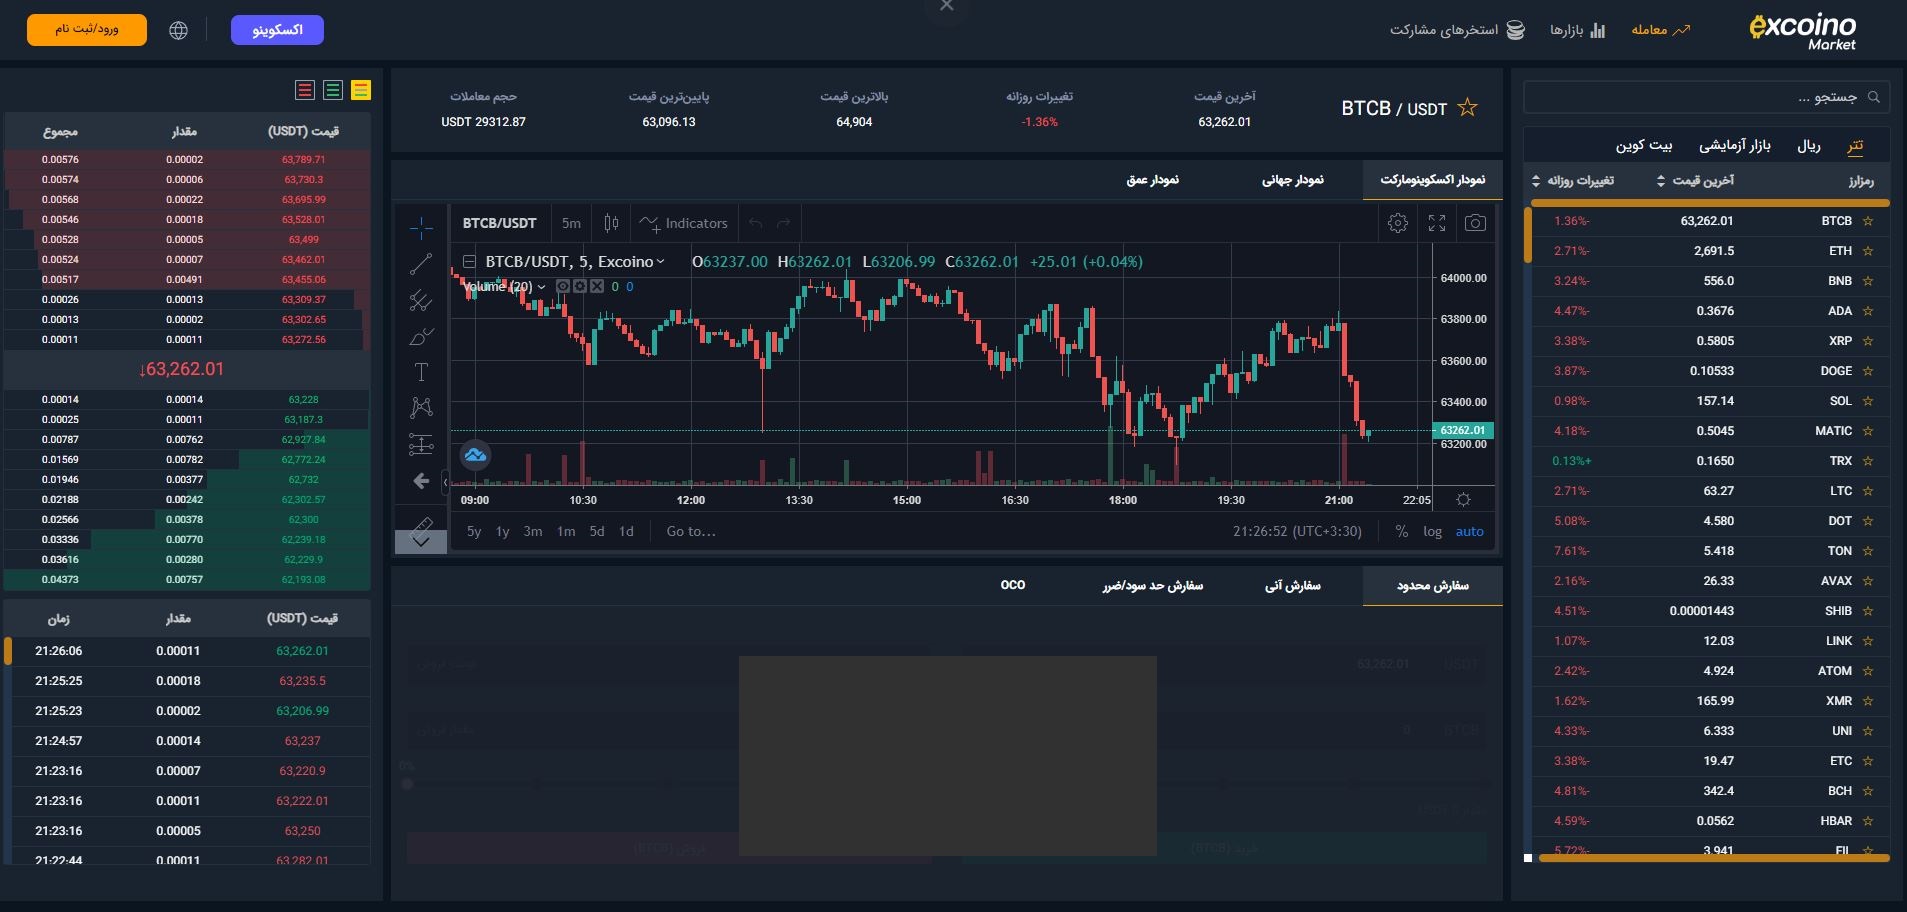The width and height of the screenshot is (1907, 912).
Task: Set chart range to 1d
Action: tap(626, 531)
